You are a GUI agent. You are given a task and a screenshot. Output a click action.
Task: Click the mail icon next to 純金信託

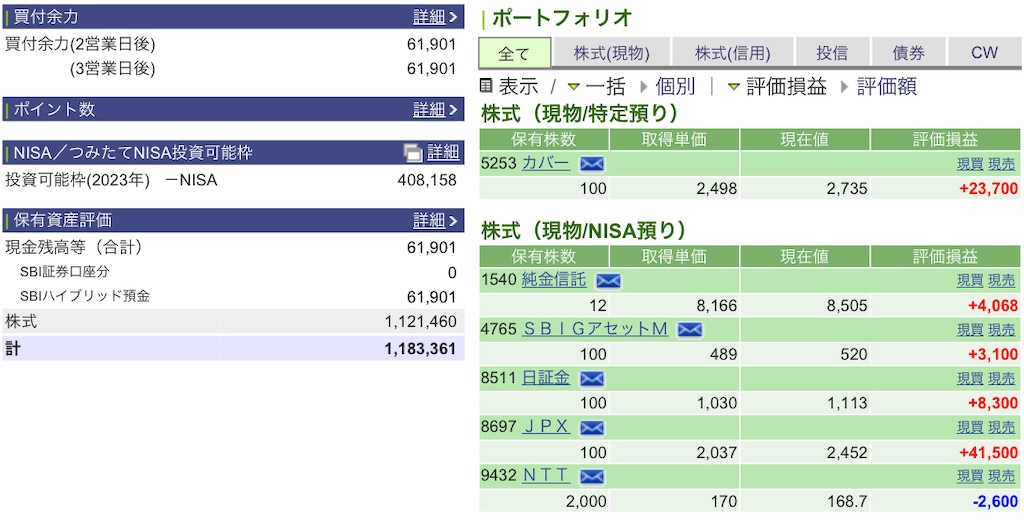(608, 281)
